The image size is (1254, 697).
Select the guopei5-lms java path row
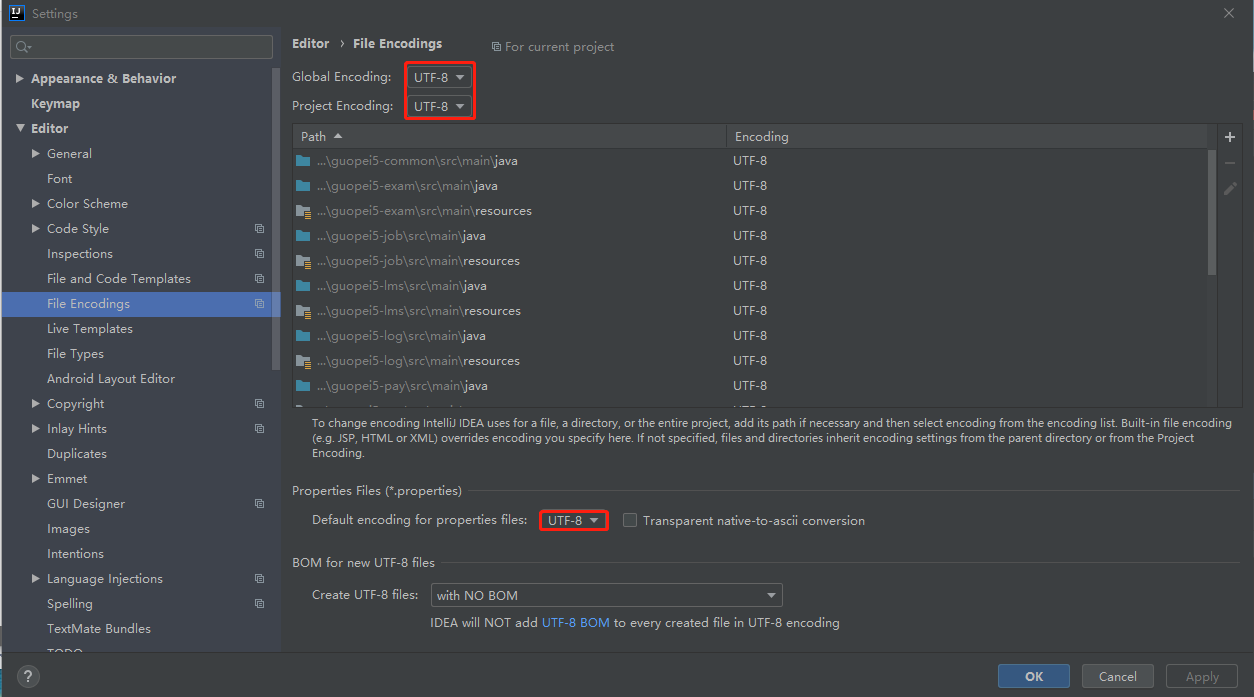pyautogui.click(x=750, y=286)
